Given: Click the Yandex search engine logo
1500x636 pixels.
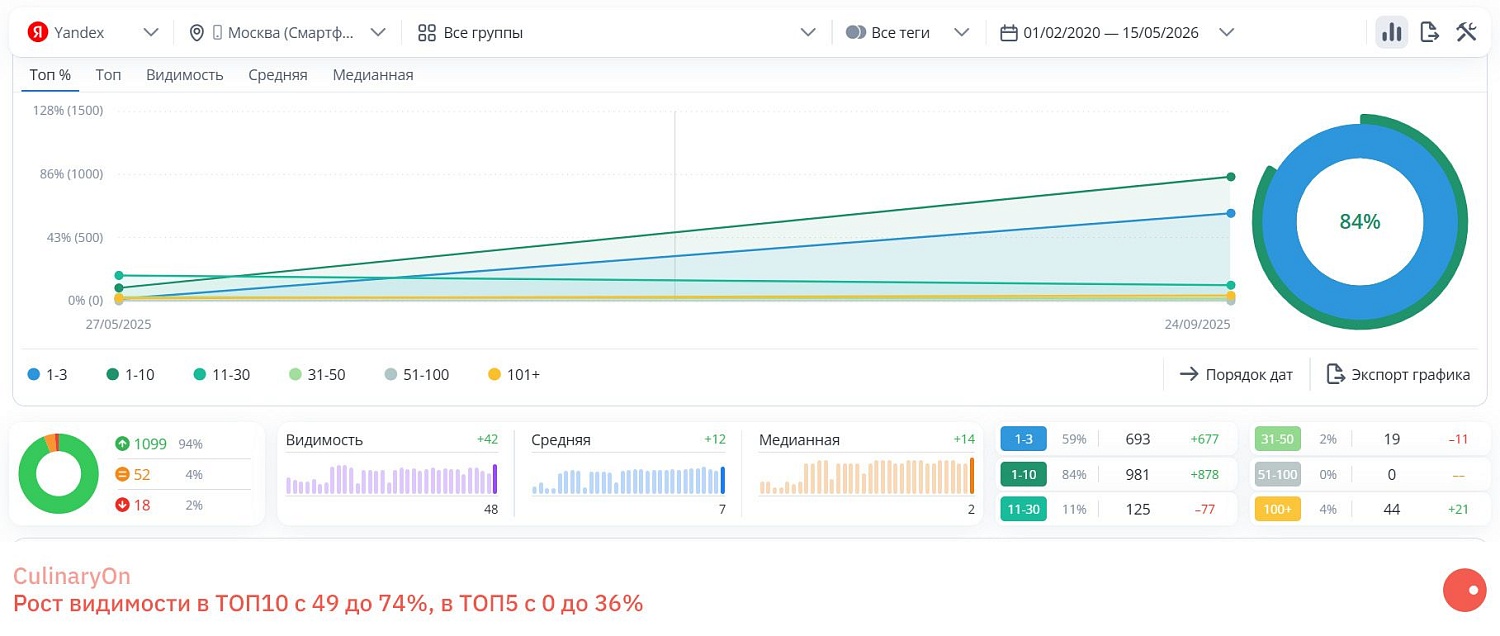Looking at the screenshot, I should pyautogui.click(x=40, y=31).
